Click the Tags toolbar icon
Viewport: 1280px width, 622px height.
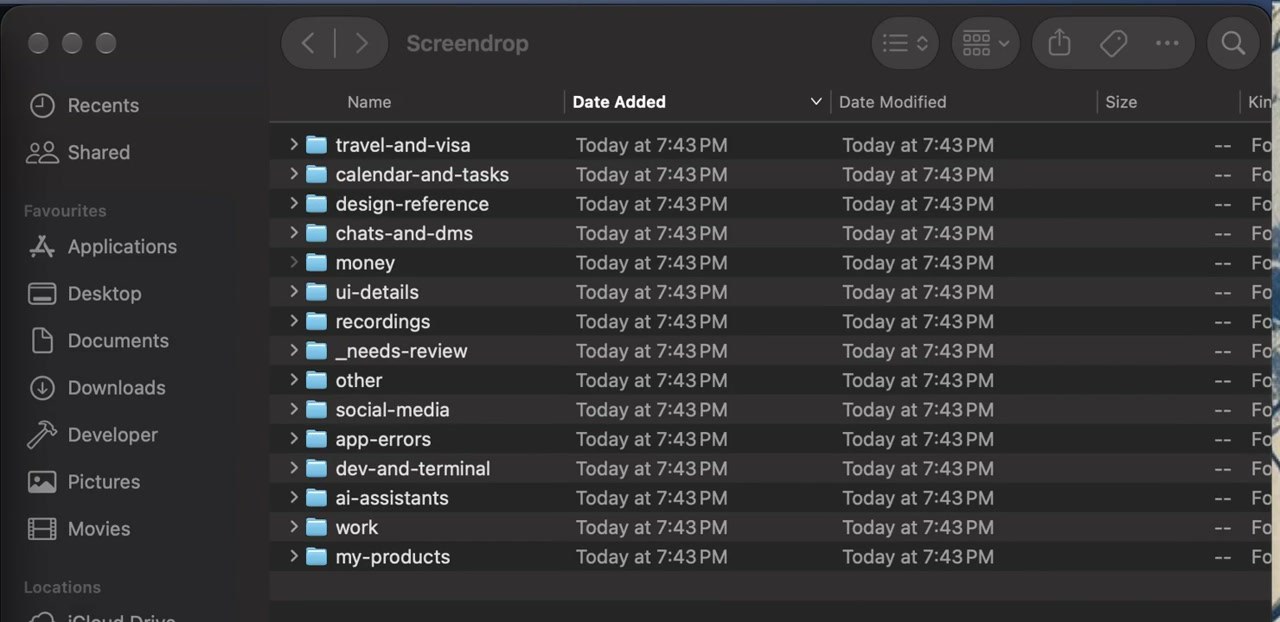coord(1113,43)
